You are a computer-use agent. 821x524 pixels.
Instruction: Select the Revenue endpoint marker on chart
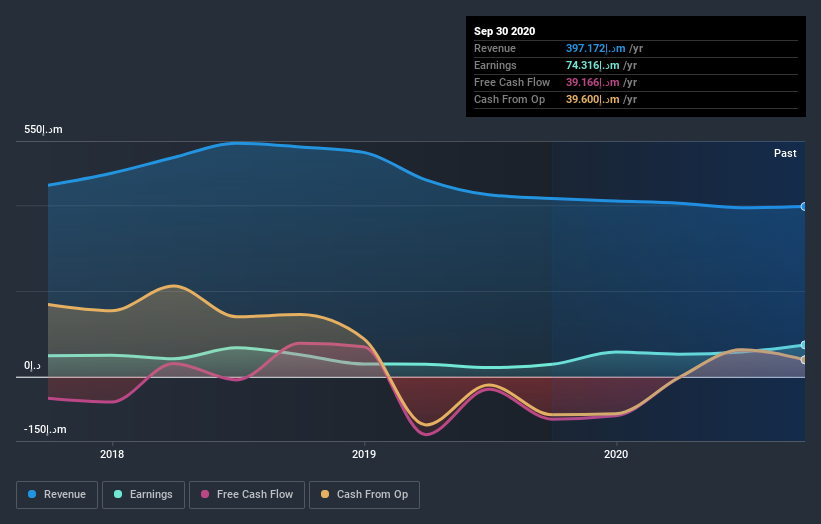coord(803,207)
